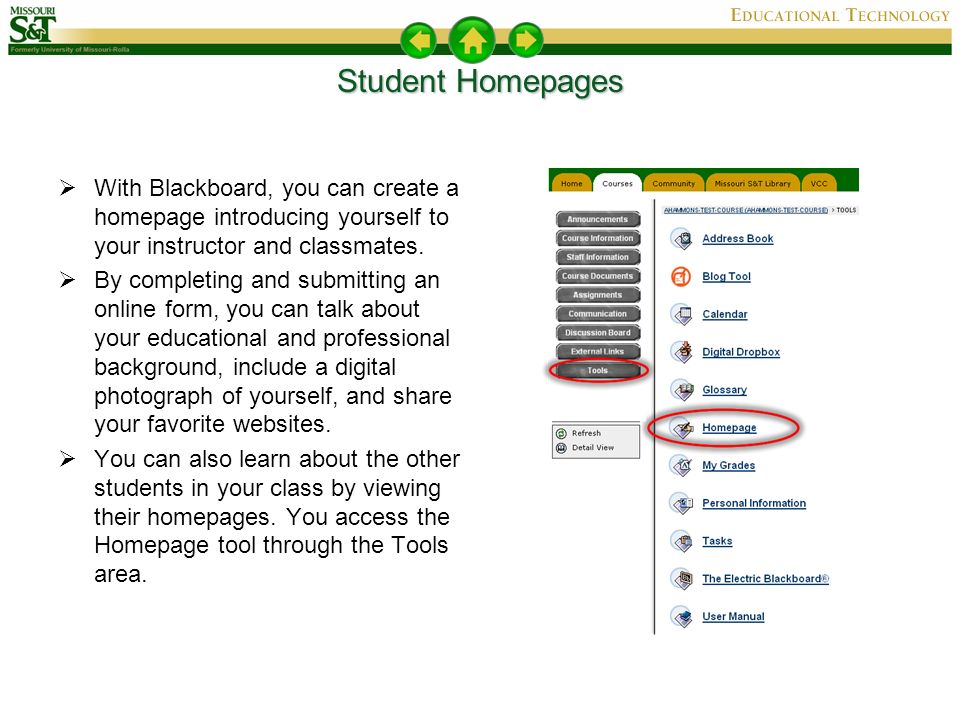Switch to the Courses tab
Viewport: 960px width, 720px height.
click(x=617, y=183)
